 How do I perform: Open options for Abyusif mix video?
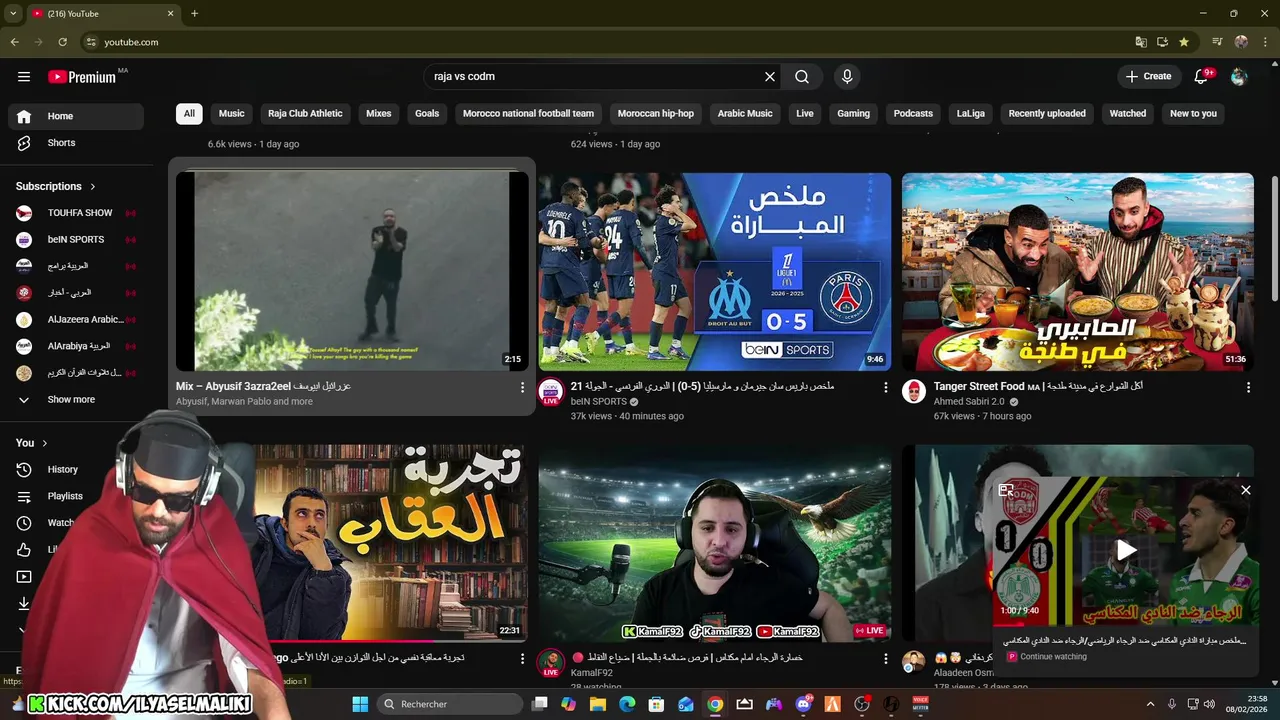[522, 387]
